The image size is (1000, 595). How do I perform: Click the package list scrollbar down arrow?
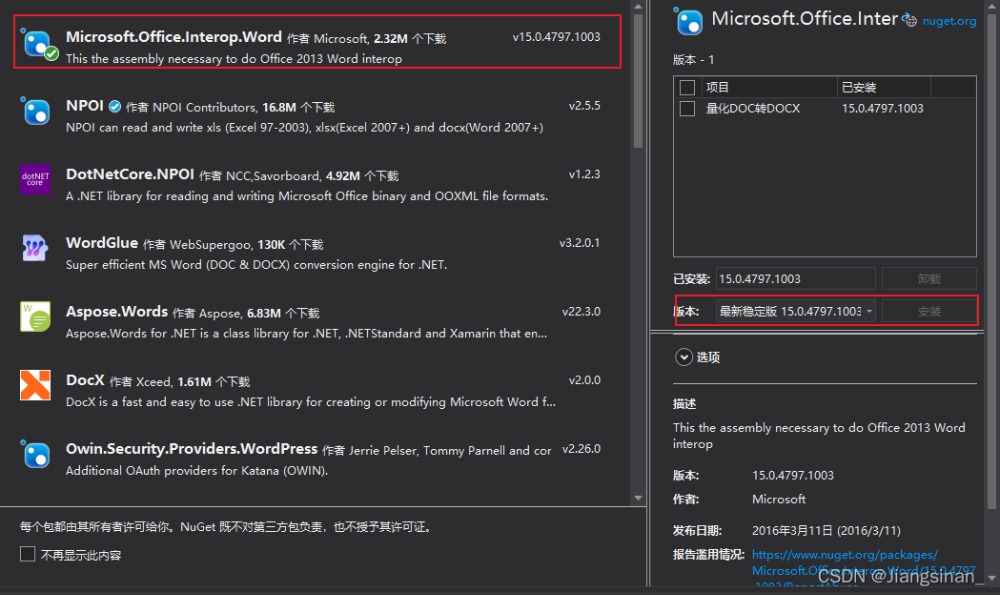638,497
